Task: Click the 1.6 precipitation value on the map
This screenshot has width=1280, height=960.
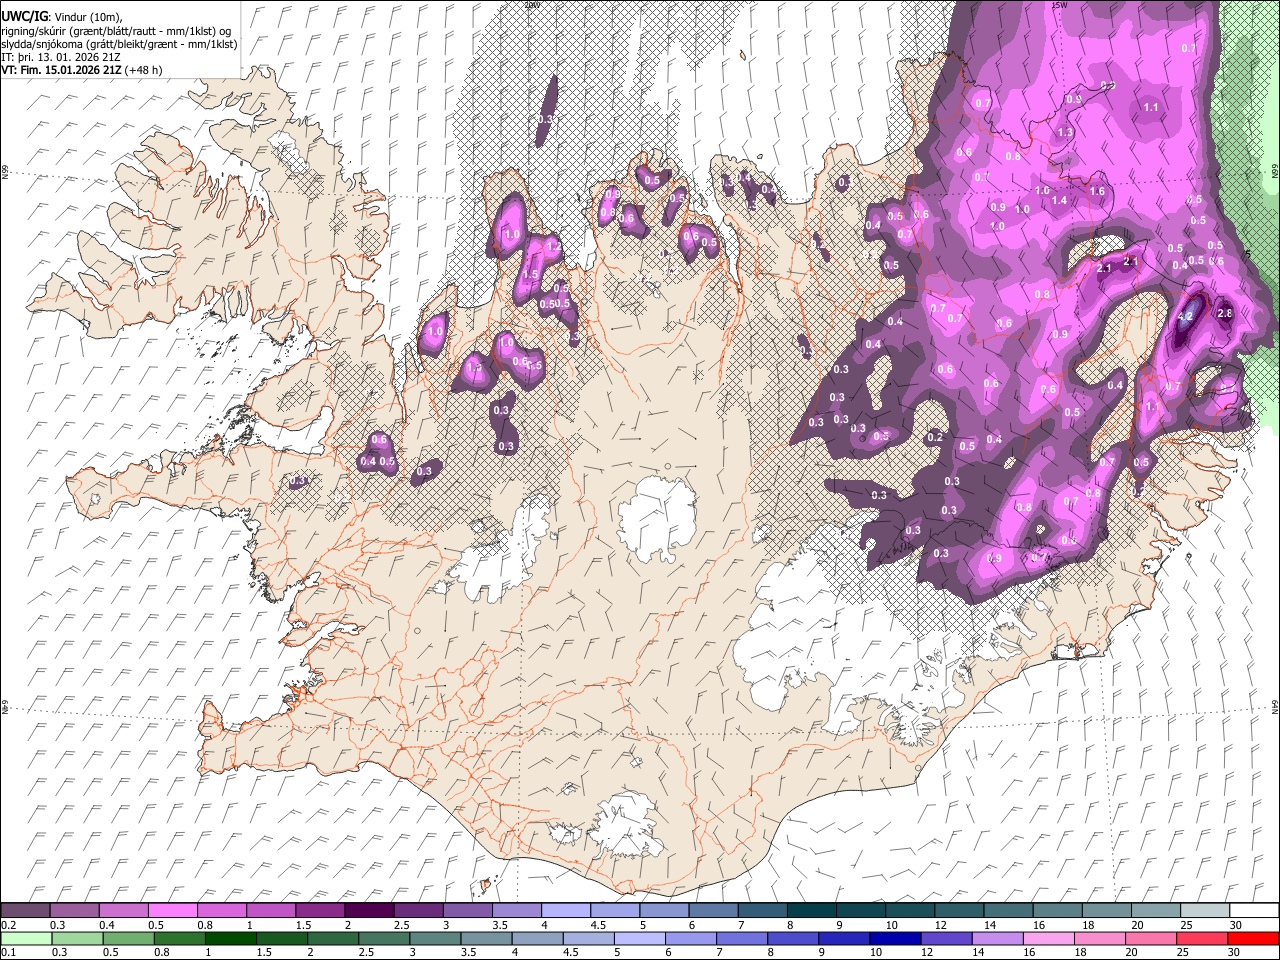Action: coord(1097,191)
